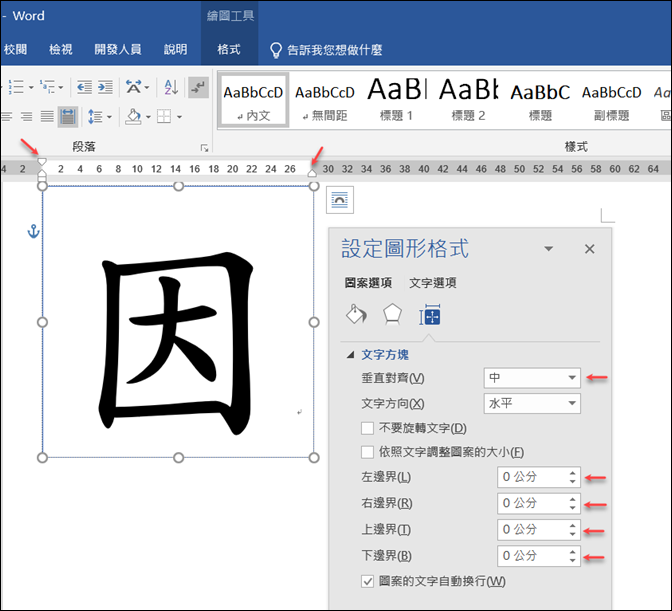This screenshot has height=611, width=672.
Task: Click the Sort A-Z icon
Action: tap(171, 87)
